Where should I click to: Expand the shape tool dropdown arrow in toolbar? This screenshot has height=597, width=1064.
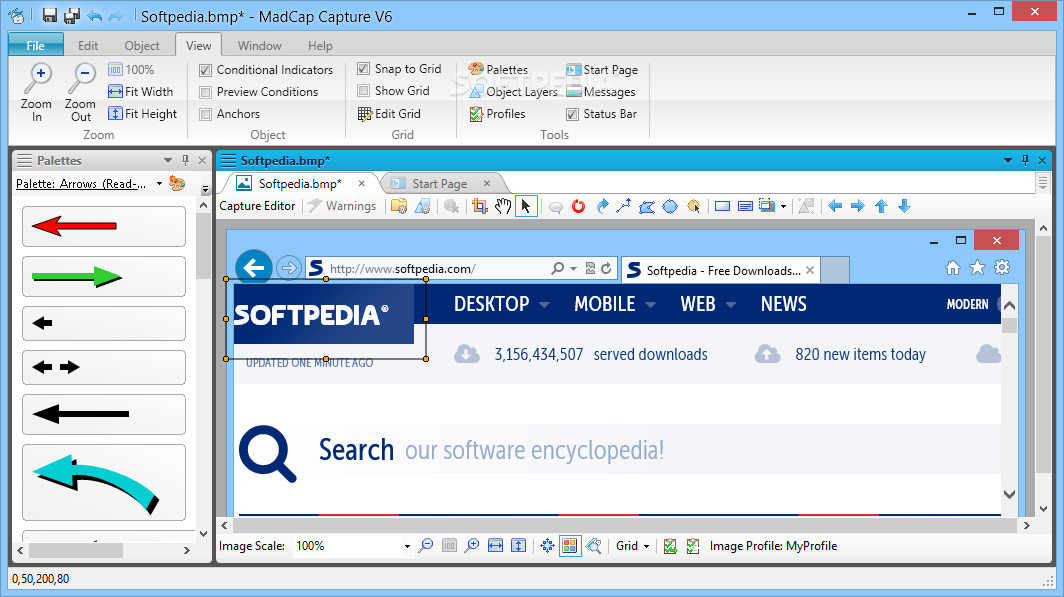pos(784,206)
